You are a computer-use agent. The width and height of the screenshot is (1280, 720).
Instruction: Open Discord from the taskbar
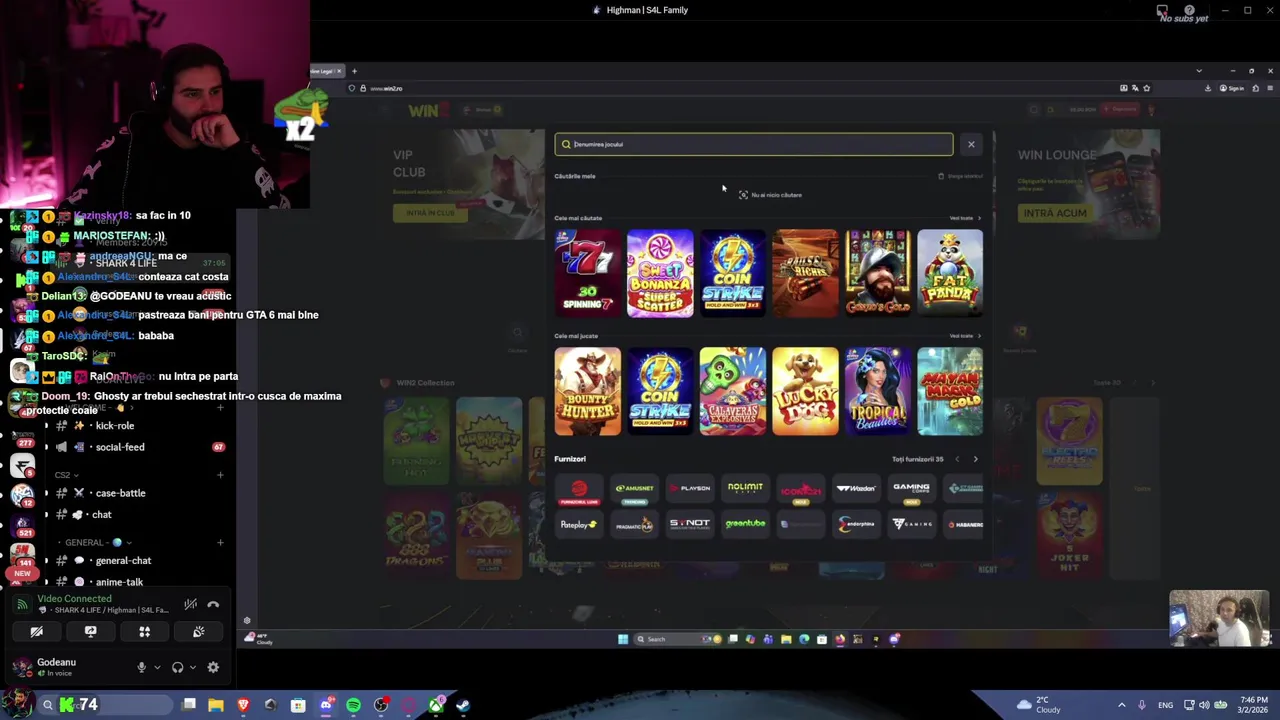325,705
